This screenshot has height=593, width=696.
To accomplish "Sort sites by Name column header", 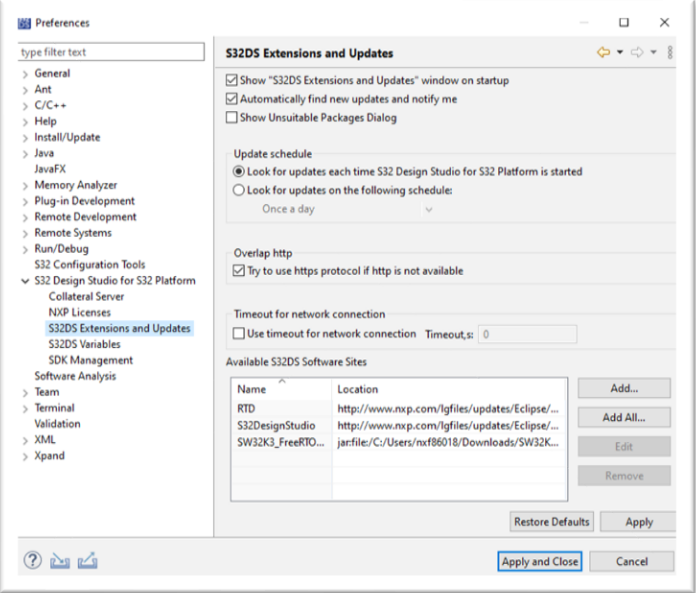I will 281,389.
